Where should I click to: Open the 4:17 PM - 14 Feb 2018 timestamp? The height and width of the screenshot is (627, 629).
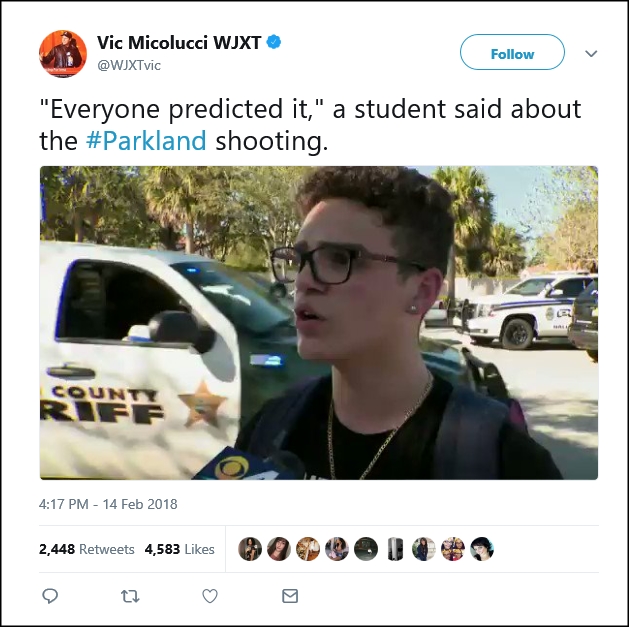[x=108, y=504]
